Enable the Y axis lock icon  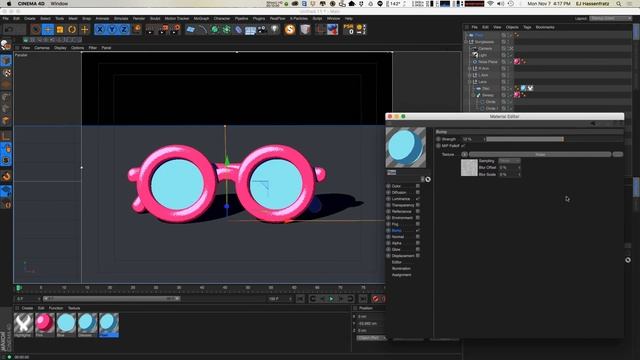click(112, 29)
